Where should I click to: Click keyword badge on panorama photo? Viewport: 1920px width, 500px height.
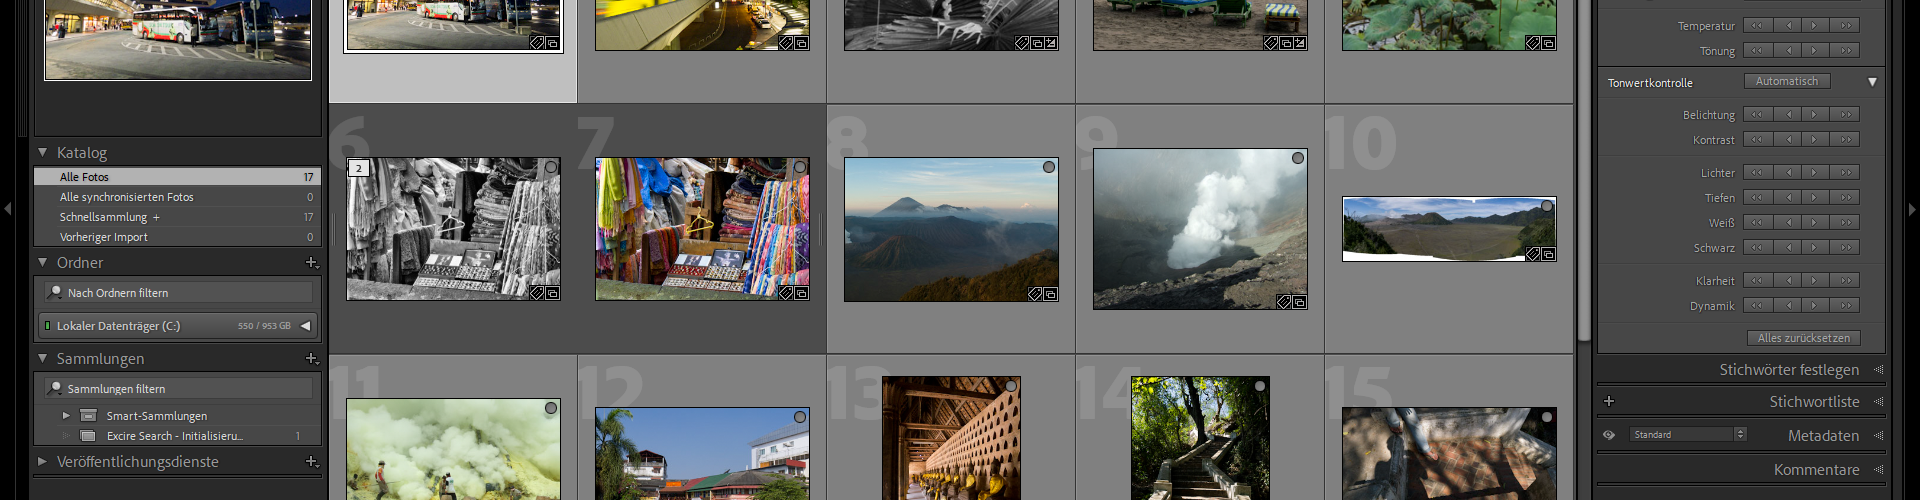coord(1533,254)
